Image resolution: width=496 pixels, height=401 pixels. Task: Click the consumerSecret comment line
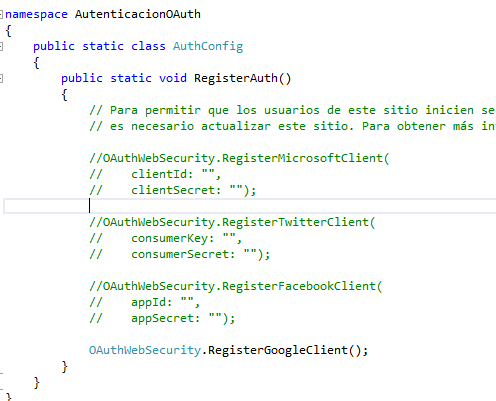pyautogui.click(x=180, y=254)
